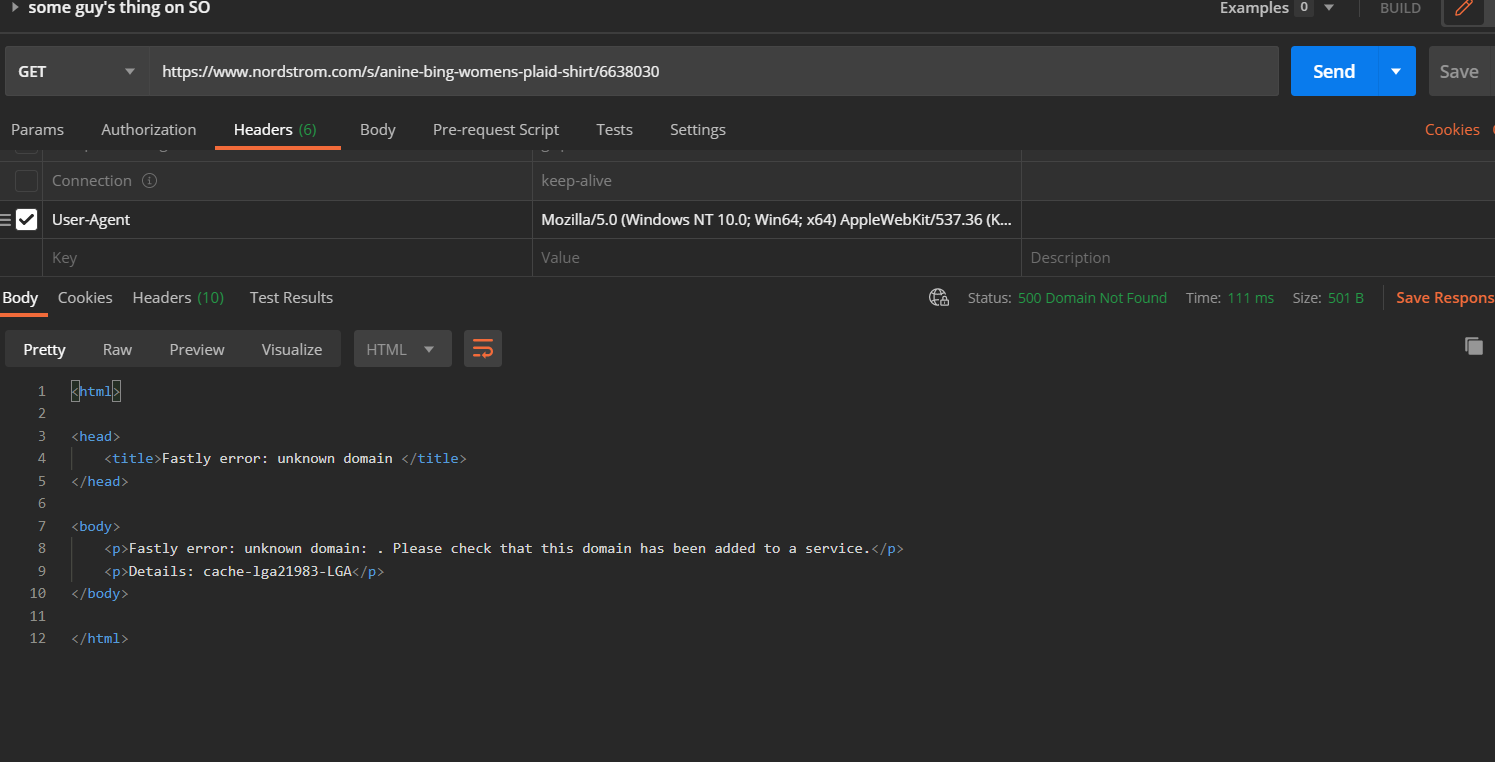Click the globe network icon beside Status
This screenshot has height=762, width=1495.
[939, 297]
